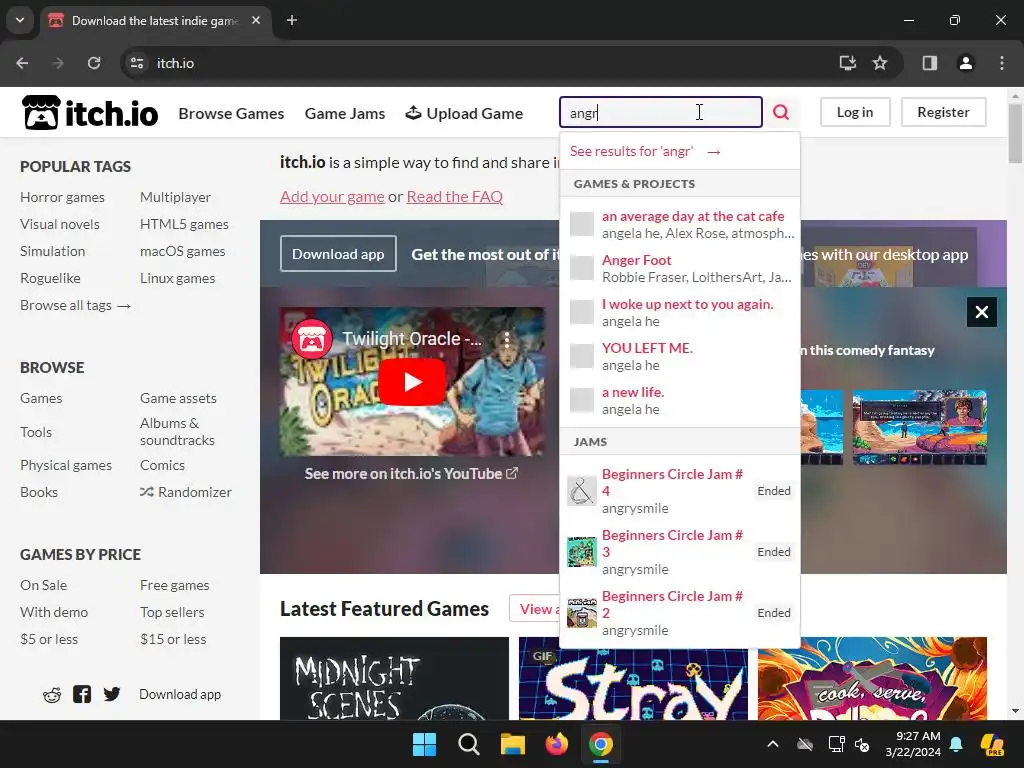Open Game Jams page
Screen dimensions: 1024x768
345,114
